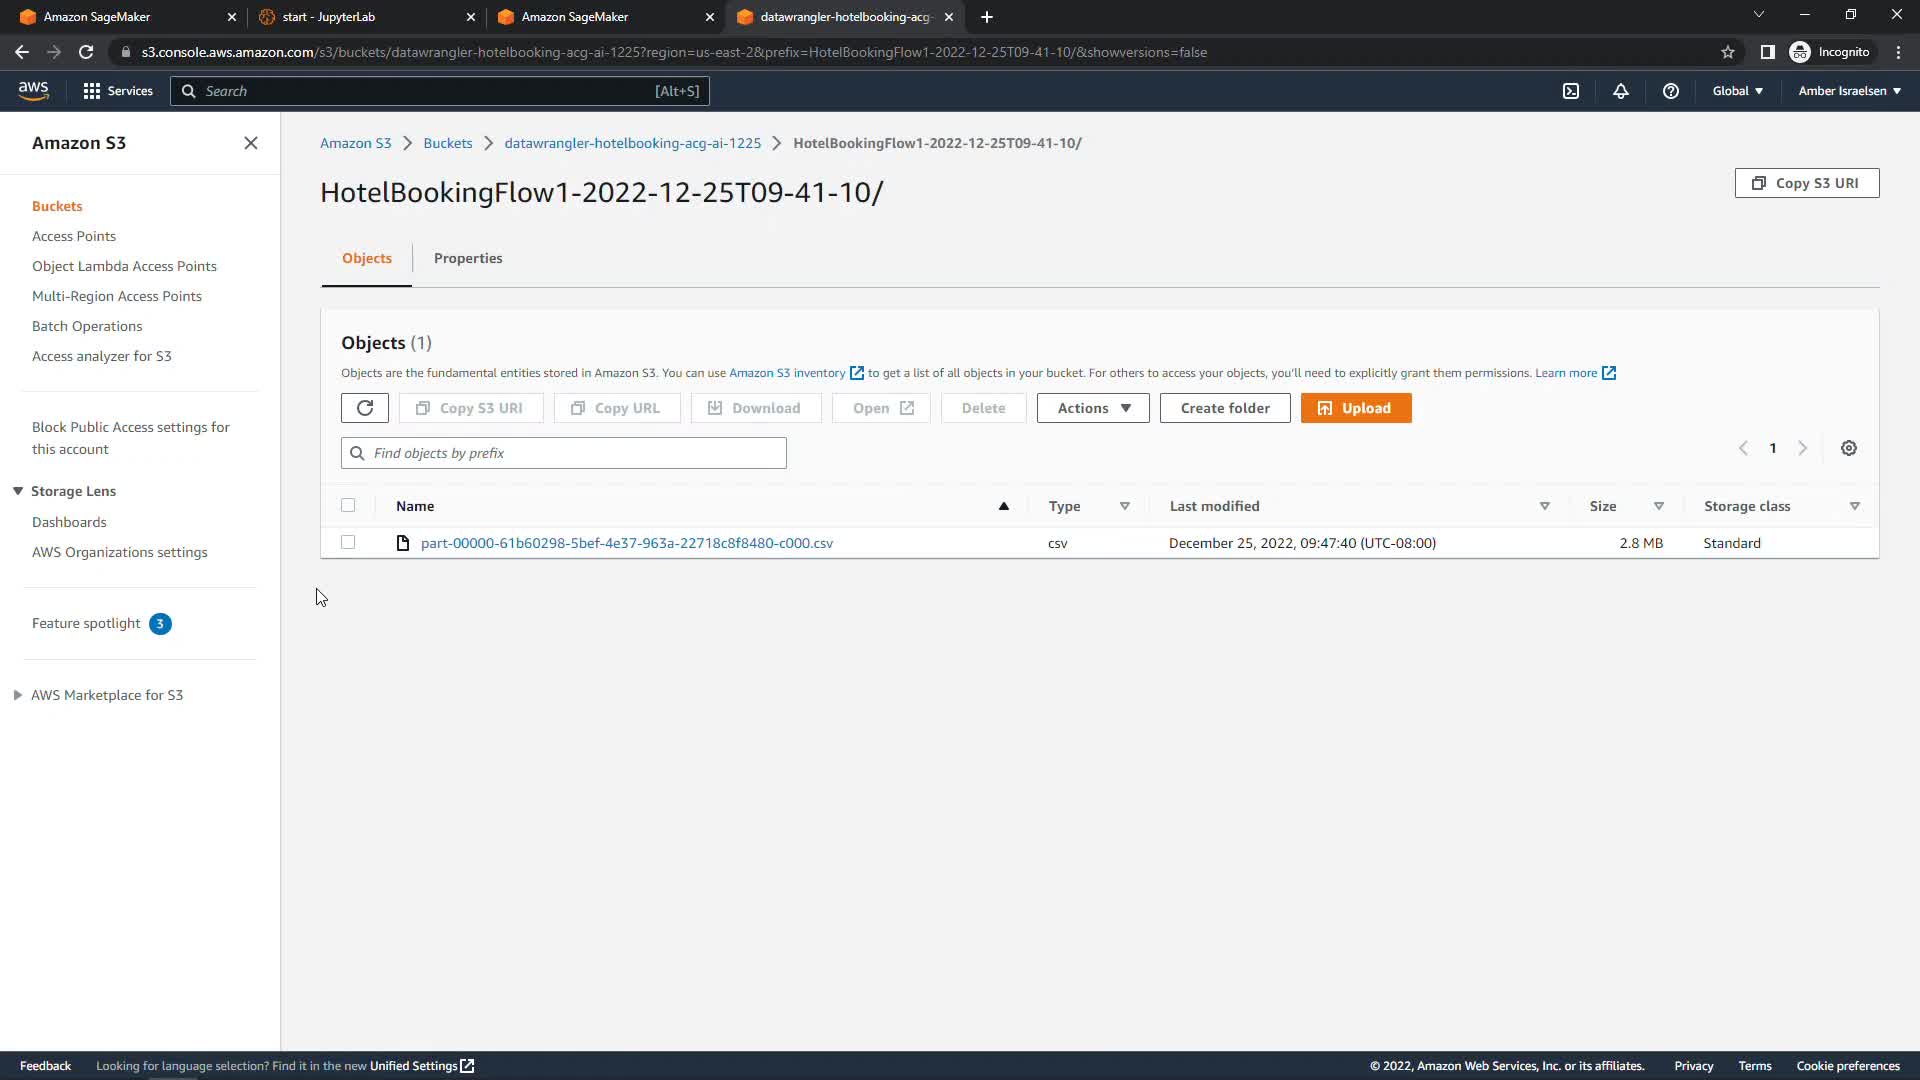Check the part-00000 csv file checkbox
This screenshot has height=1080, width=1920.
pos(348,543)
